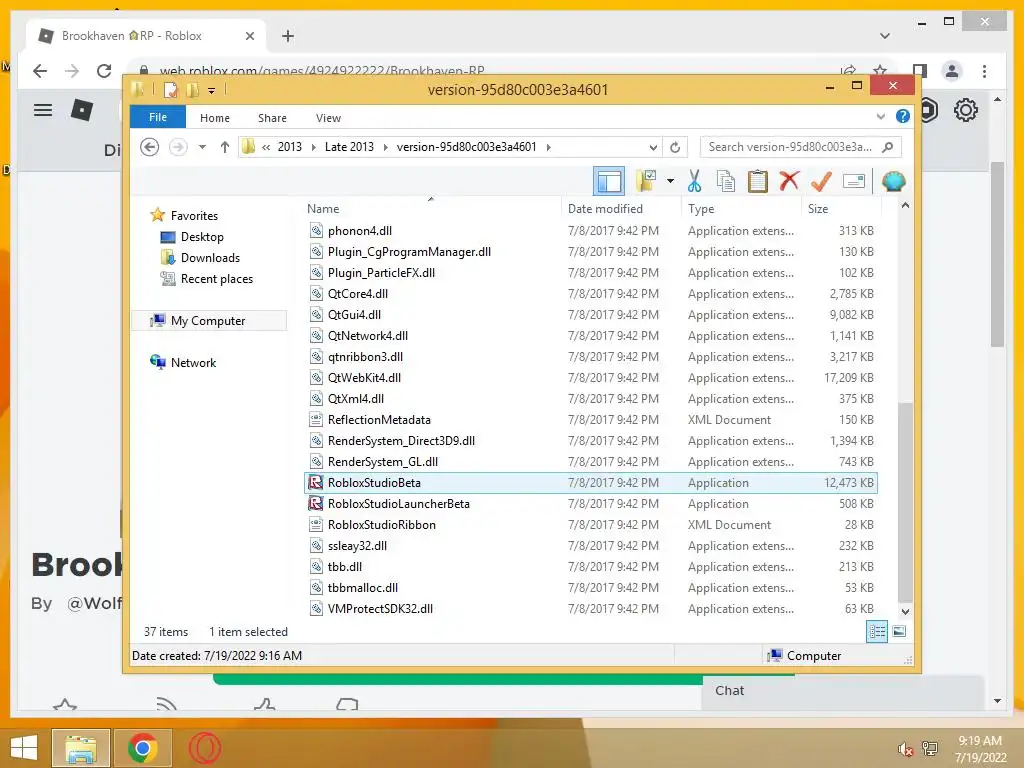Click the Paste clipboard icon

pos(758,181)
